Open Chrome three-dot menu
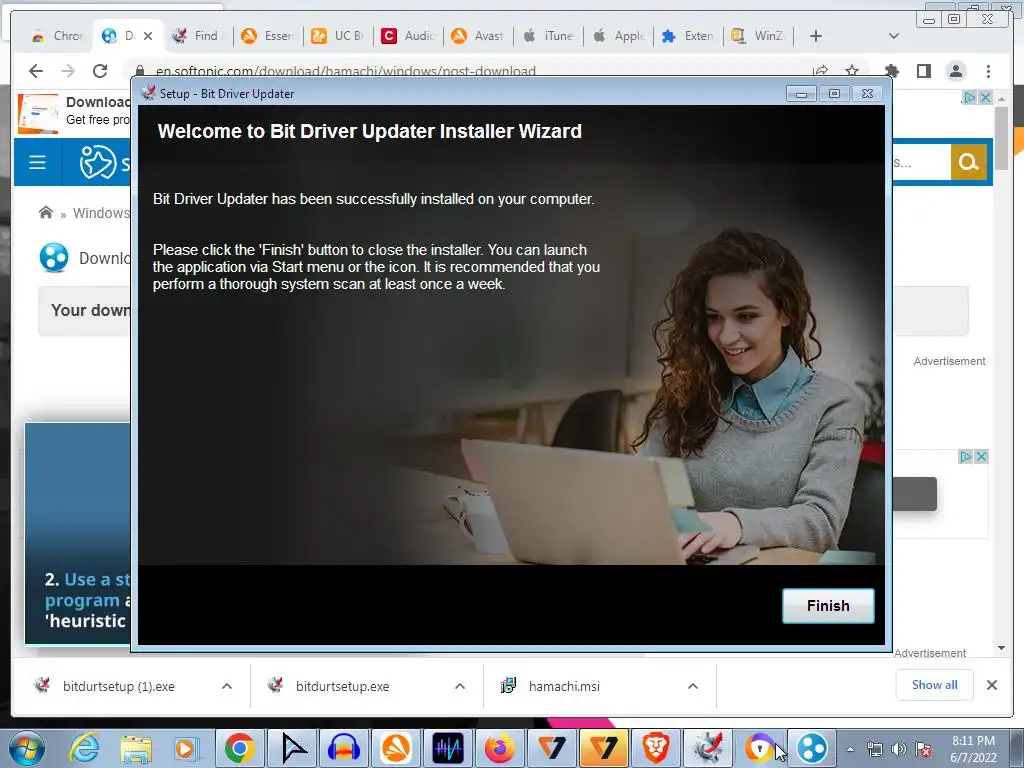This screenshot has width=1024, height=768. coord(988,71)
